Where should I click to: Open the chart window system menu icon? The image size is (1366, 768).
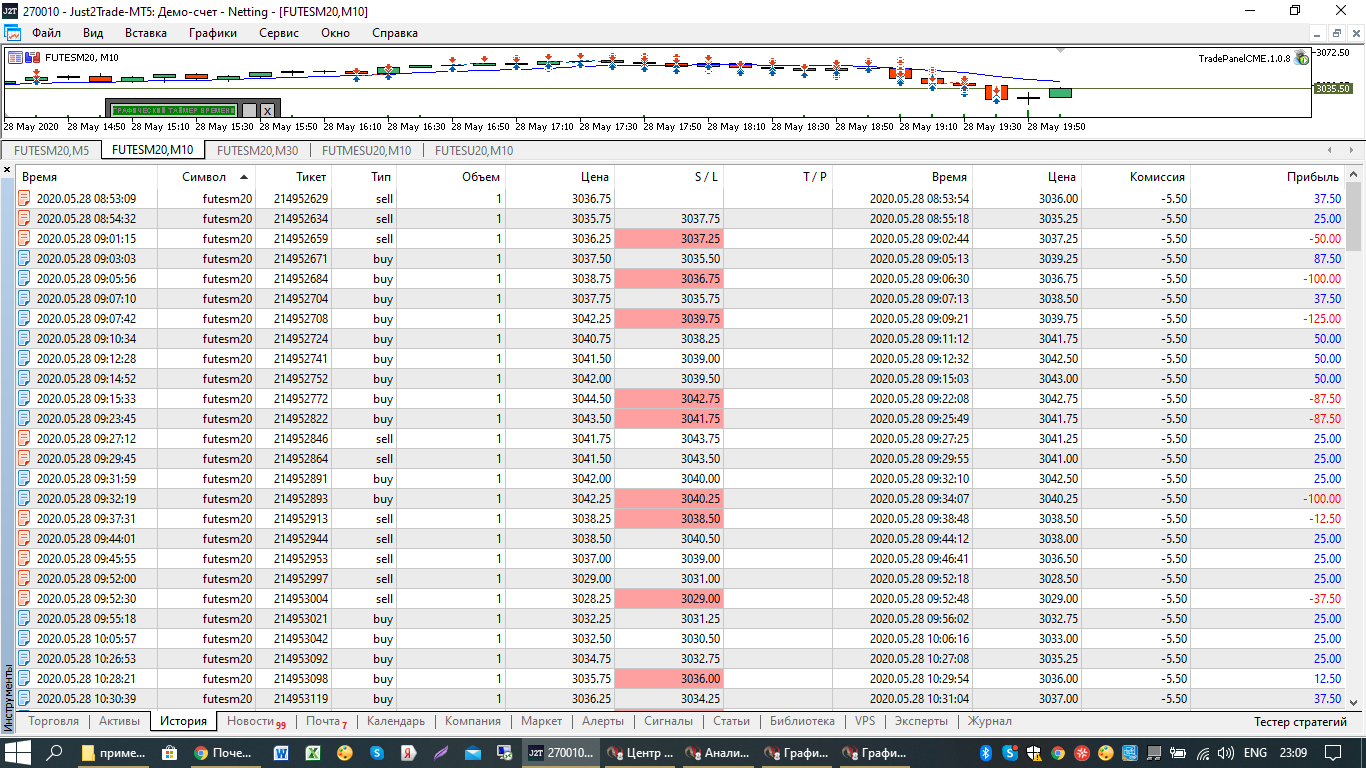tap(13, 32)
